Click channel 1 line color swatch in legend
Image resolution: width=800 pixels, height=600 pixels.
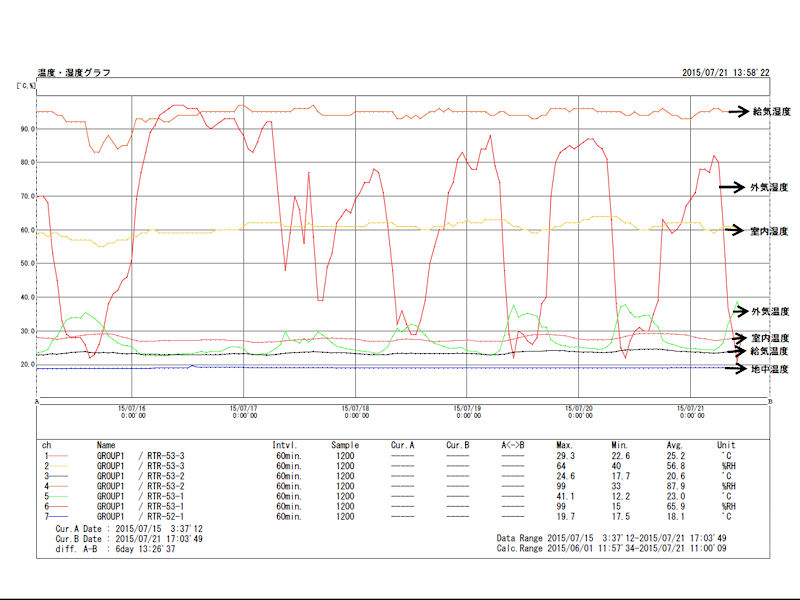point(68,454)
